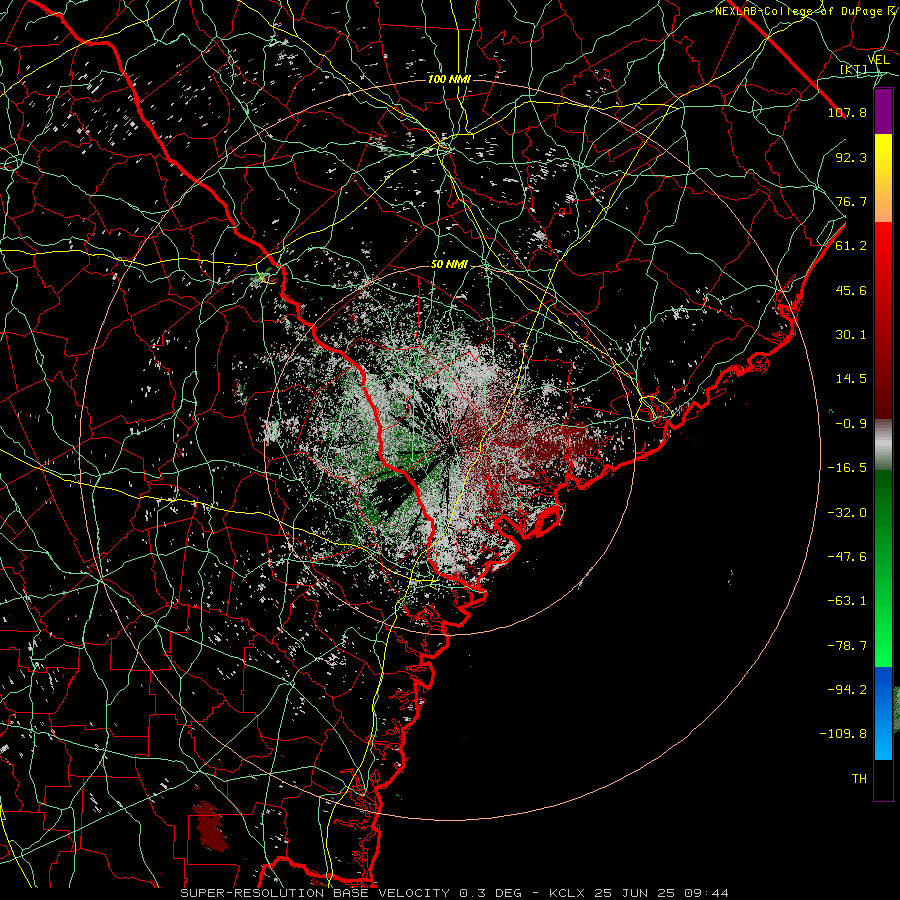The height and width of the screenshot is (900, 900).
Task: Click the gray zero-velocity segment of the color bar
Action: coord(883,445)
